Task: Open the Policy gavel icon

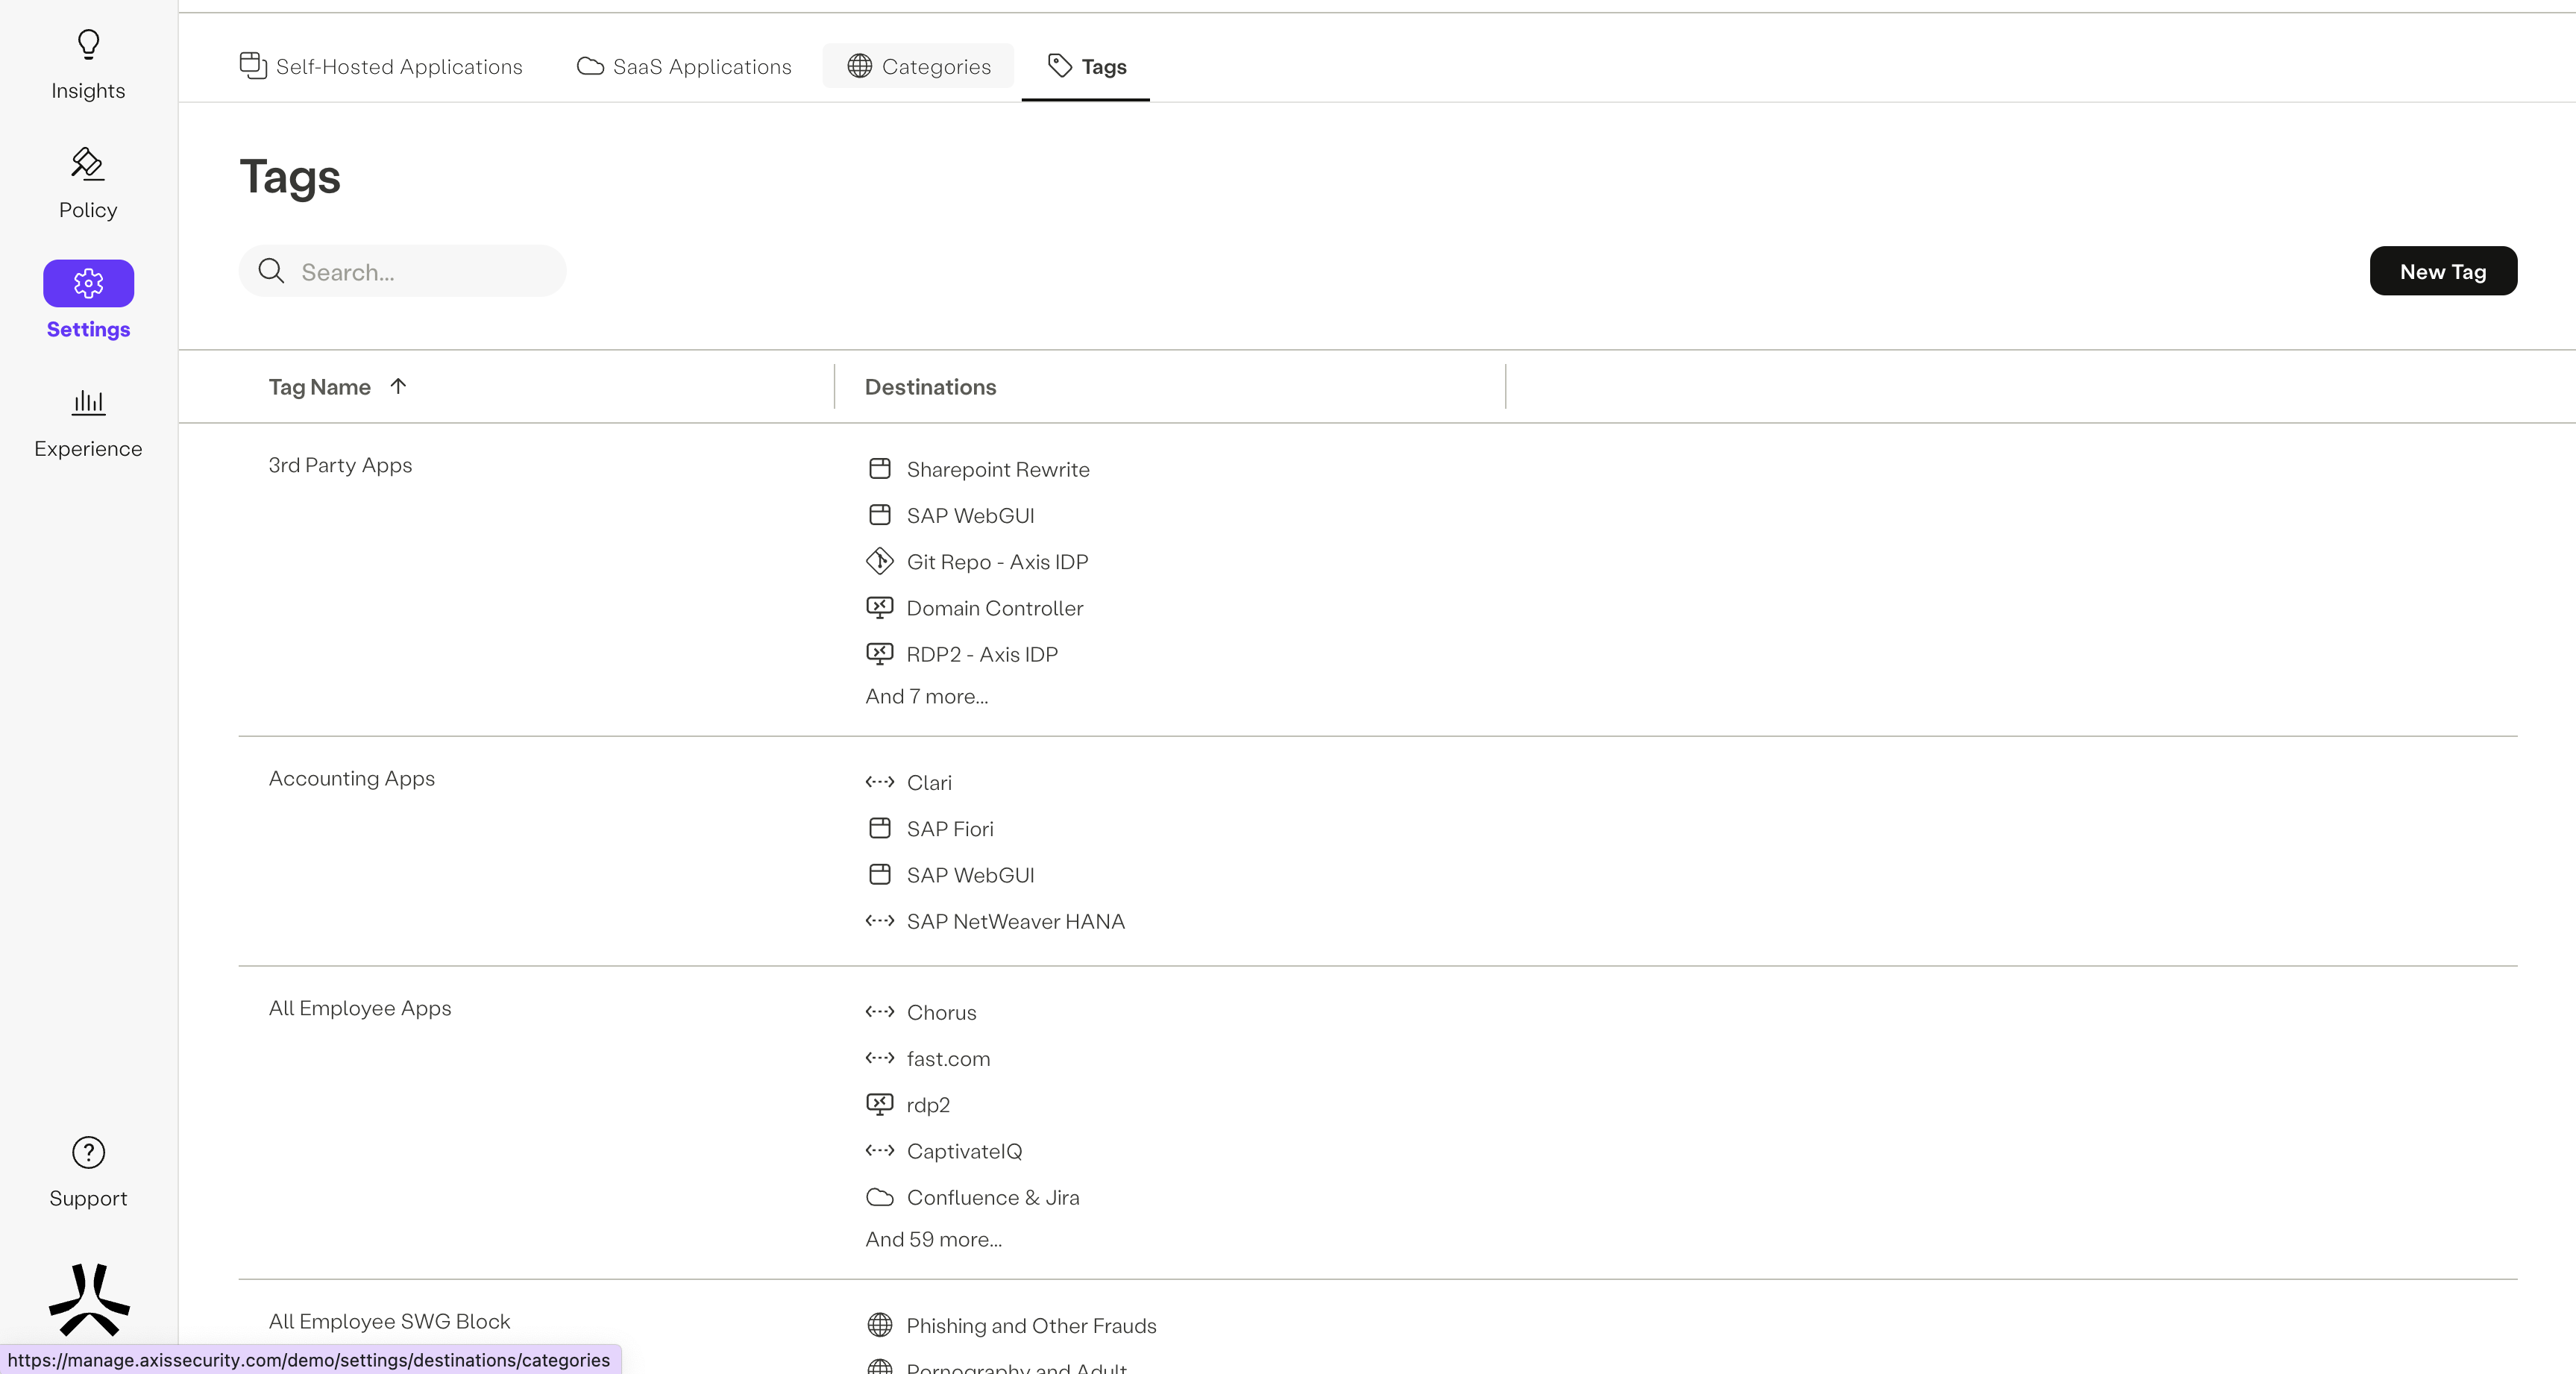Action: tap(88, 164)
